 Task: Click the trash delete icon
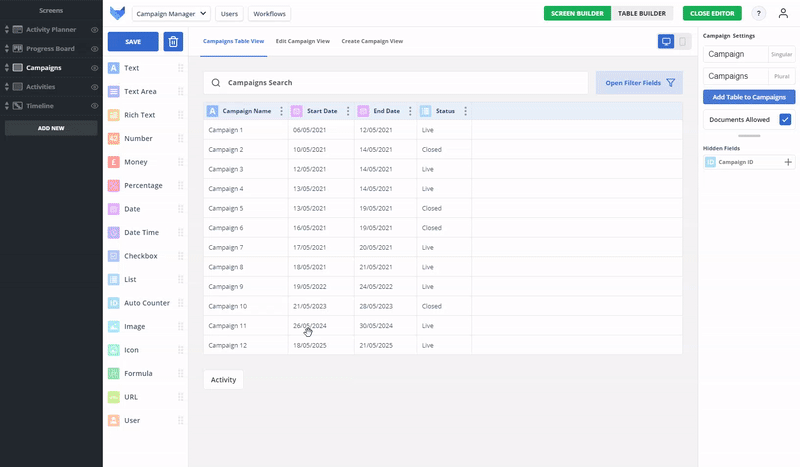click(x=173, y=41)
